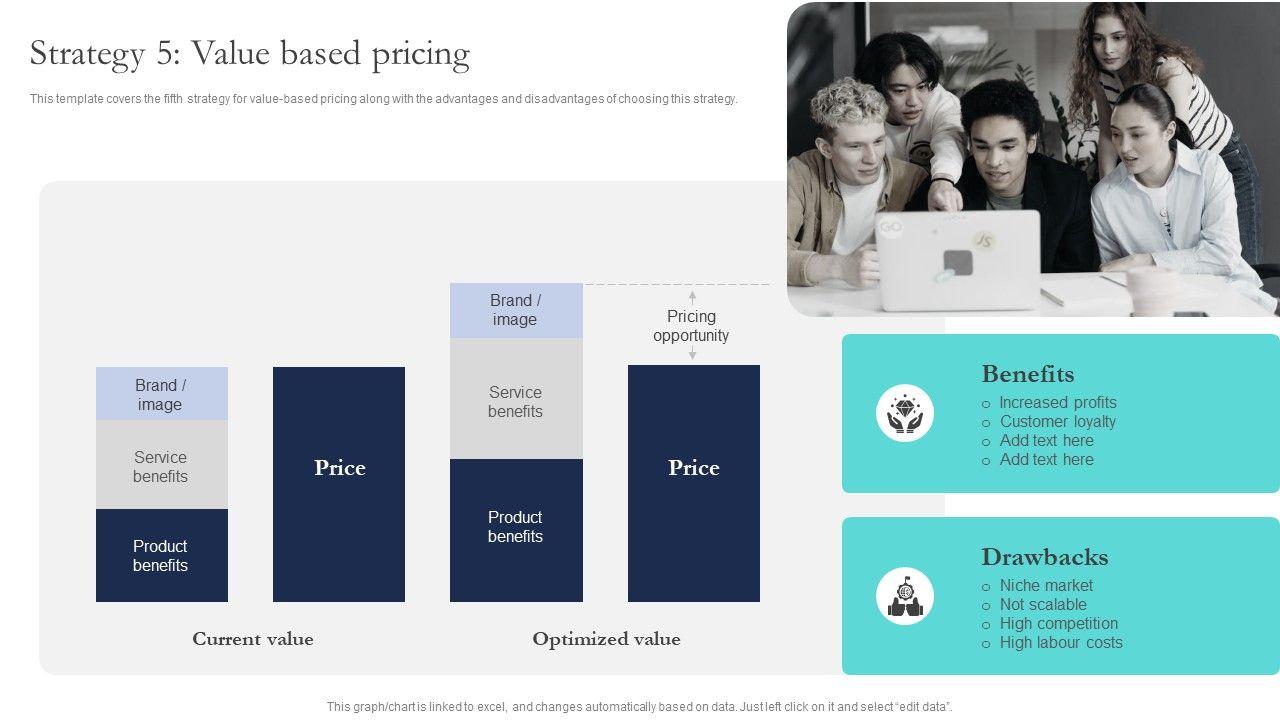This screenshot has width=1280, height=720.
Task: Click the High labour costs bullet
Action: tap(1061, 643)
